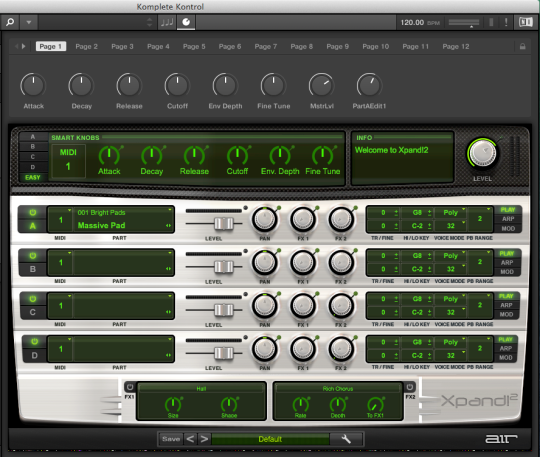The height and width of the screenshot is (457, 540).
Task: Open part A Poly voice mode dropdown
Action: point(450,212)
